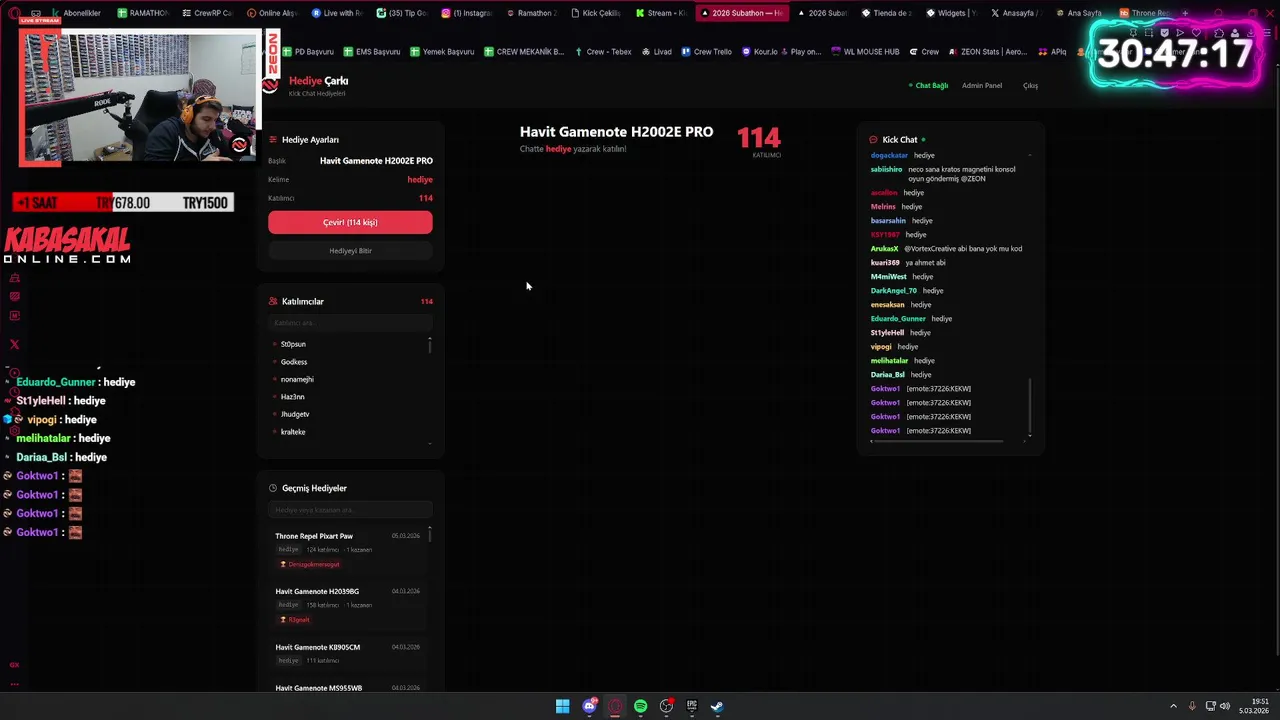The height and width of the screenshot is (720, 1280).
Task: Click the Hediyeyi Bitir button
Action: [x=350, y=251]
